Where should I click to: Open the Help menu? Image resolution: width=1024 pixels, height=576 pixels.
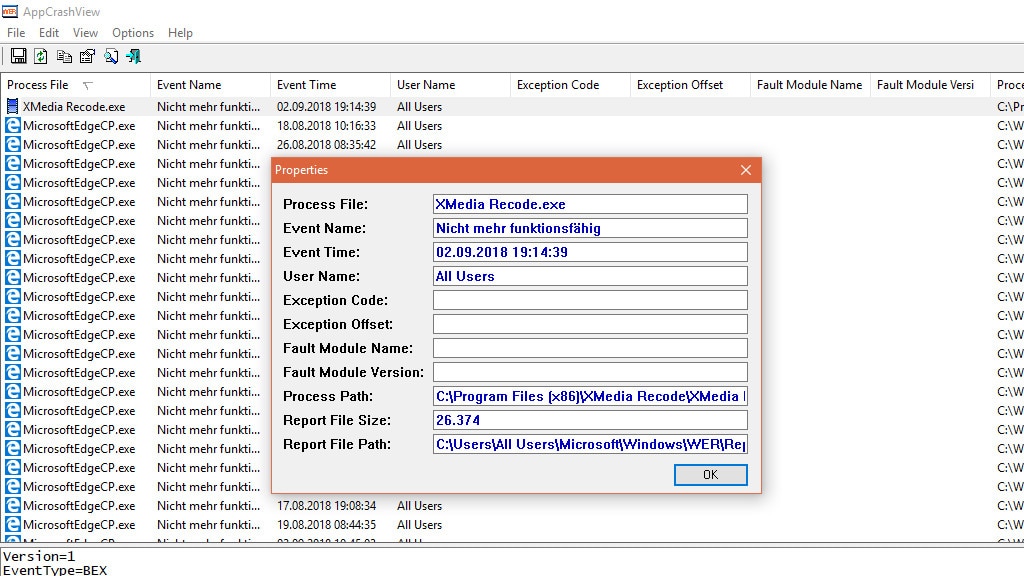click(x=180, y=32)
